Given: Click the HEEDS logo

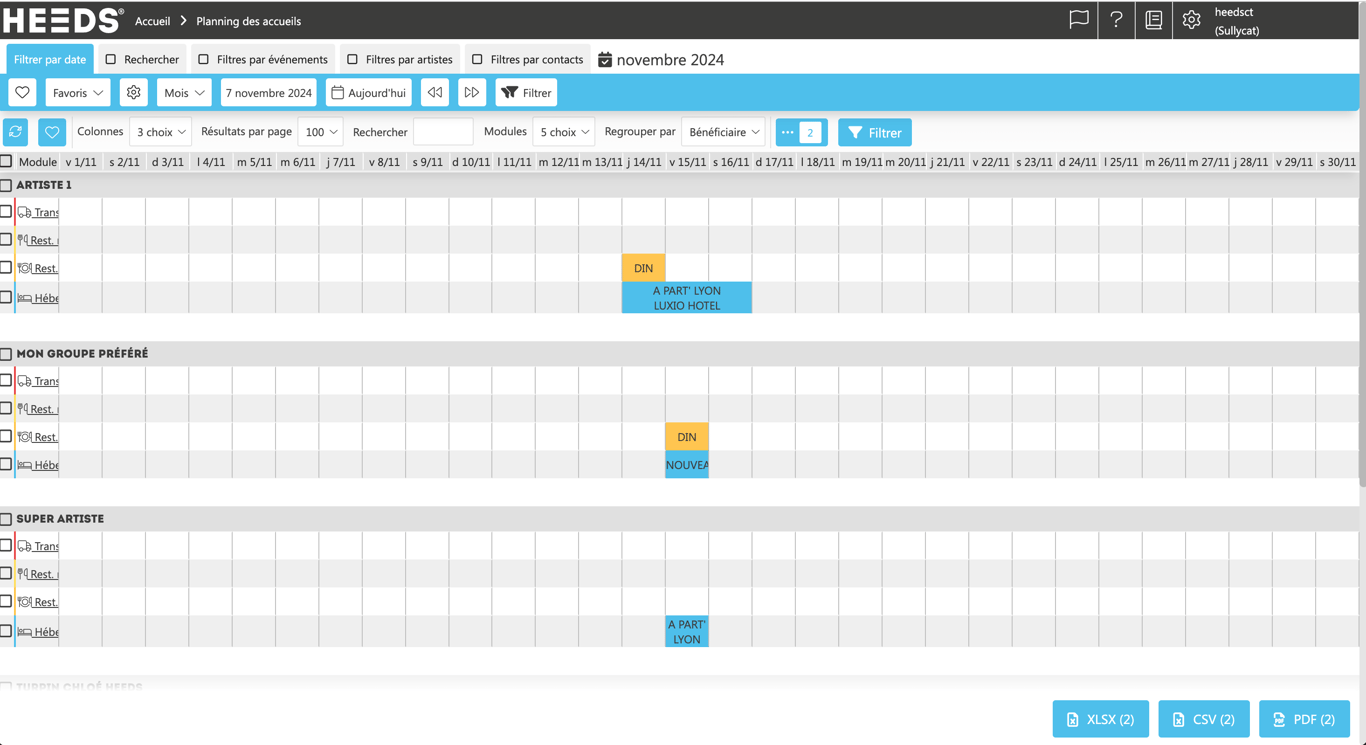Looking at the screenshot, I should [x=63, y=20].
